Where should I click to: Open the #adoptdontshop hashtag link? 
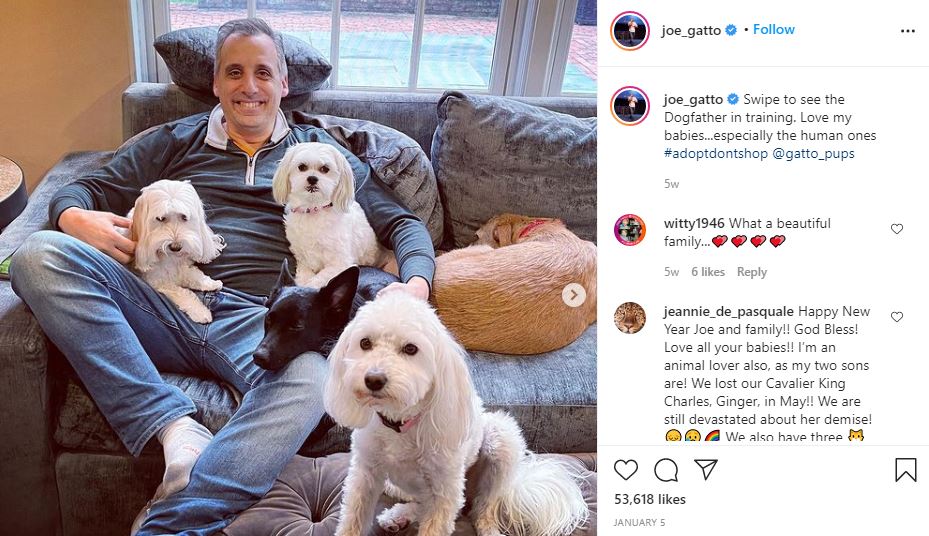(716, 153)
